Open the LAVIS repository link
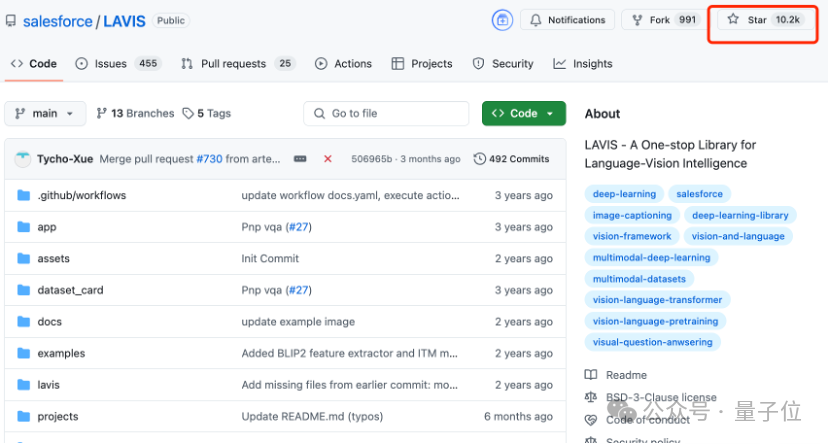828x444 pixels. (124, 21)
